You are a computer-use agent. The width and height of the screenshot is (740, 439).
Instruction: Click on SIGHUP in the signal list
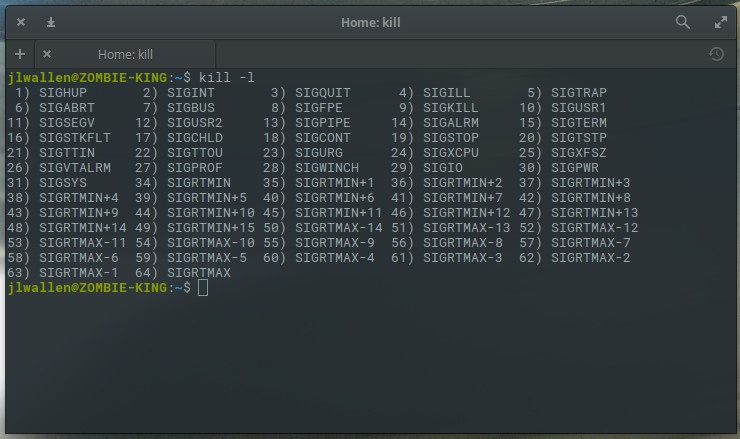click(63, 93)
